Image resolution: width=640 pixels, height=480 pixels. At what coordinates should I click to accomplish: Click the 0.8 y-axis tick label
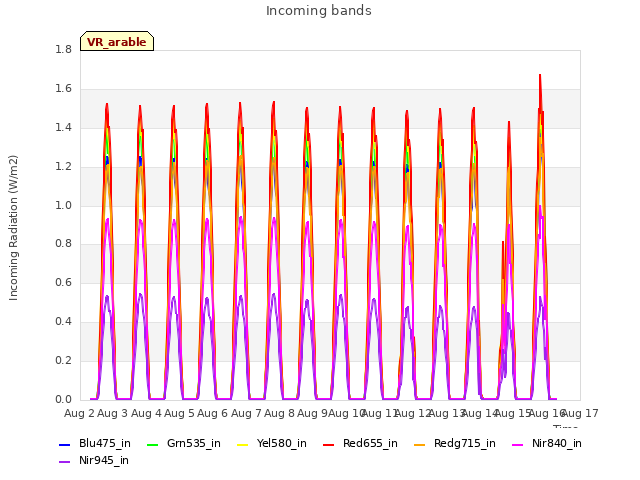click(x=63, y=244)
